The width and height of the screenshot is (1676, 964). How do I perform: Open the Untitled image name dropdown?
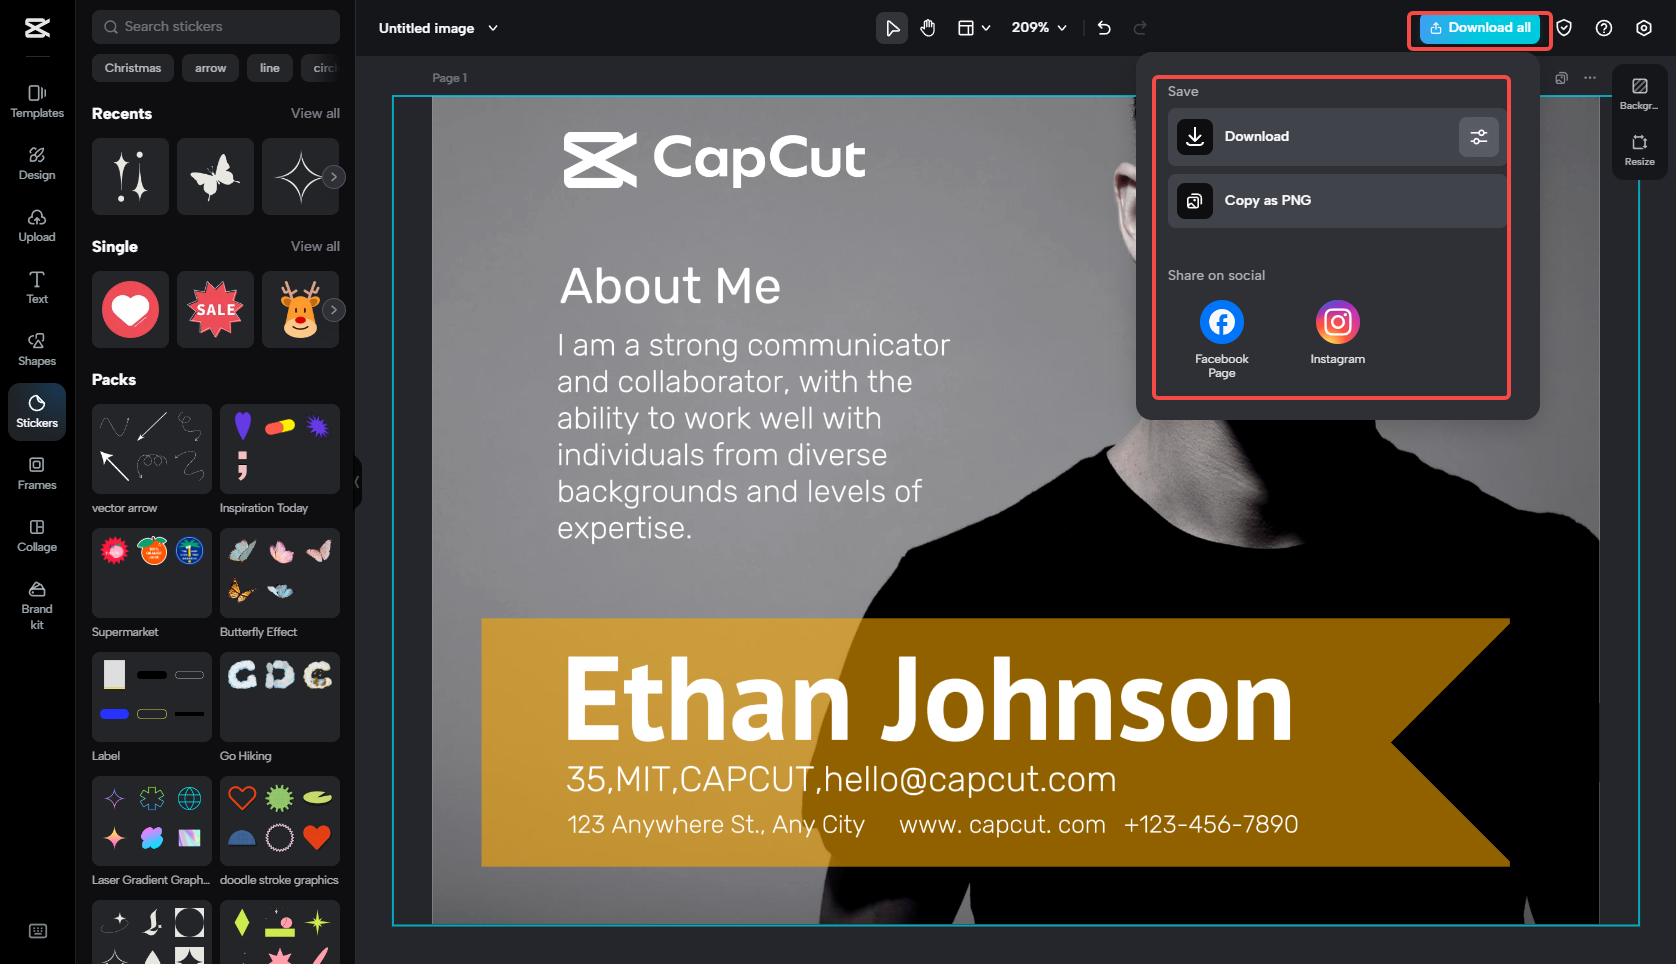[438, 28]
